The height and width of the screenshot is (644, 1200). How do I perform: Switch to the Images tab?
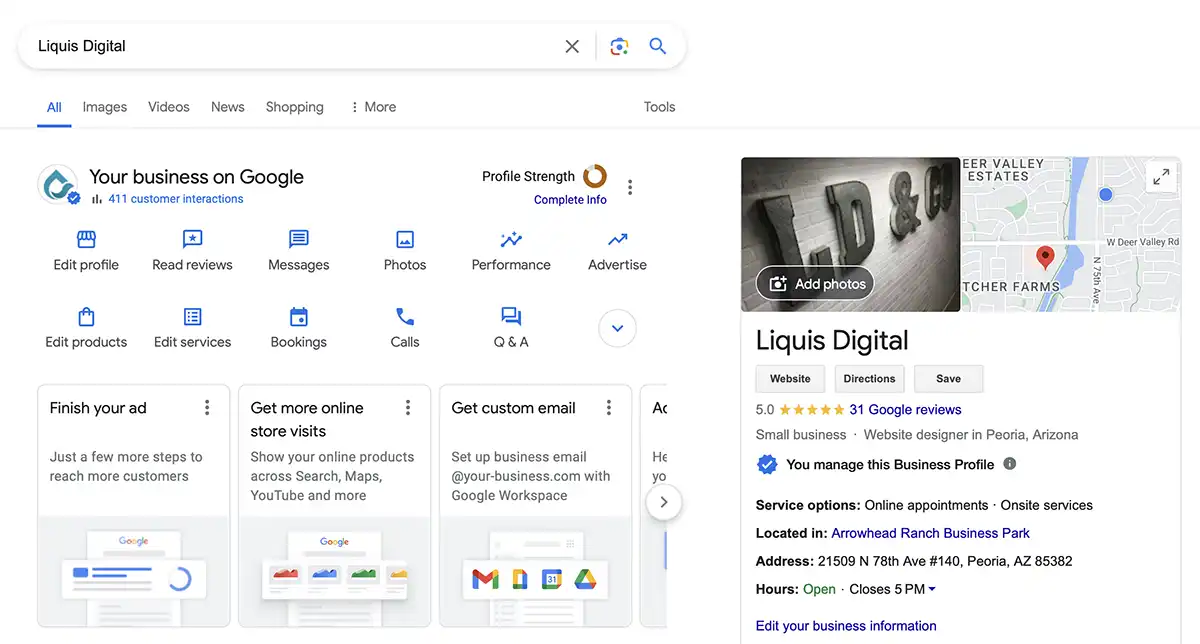105,107
